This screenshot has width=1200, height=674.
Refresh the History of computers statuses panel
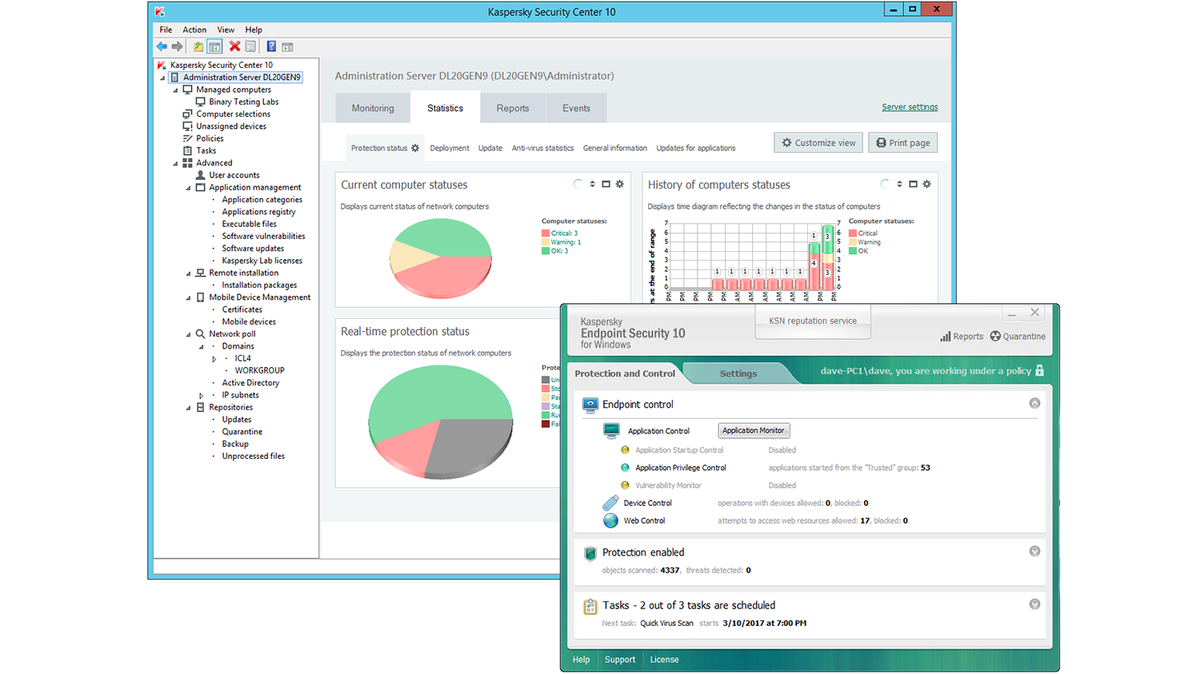coord(885,184)
